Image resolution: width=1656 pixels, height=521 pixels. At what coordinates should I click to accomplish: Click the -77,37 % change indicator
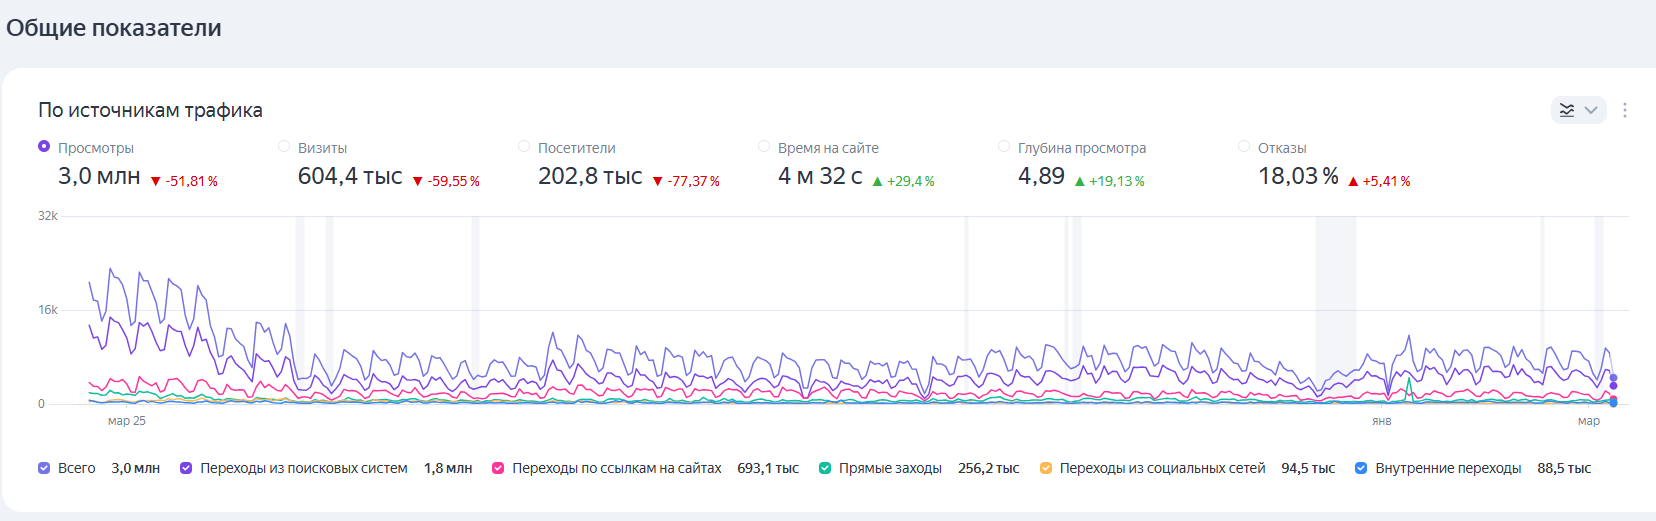tap(686, 181)
